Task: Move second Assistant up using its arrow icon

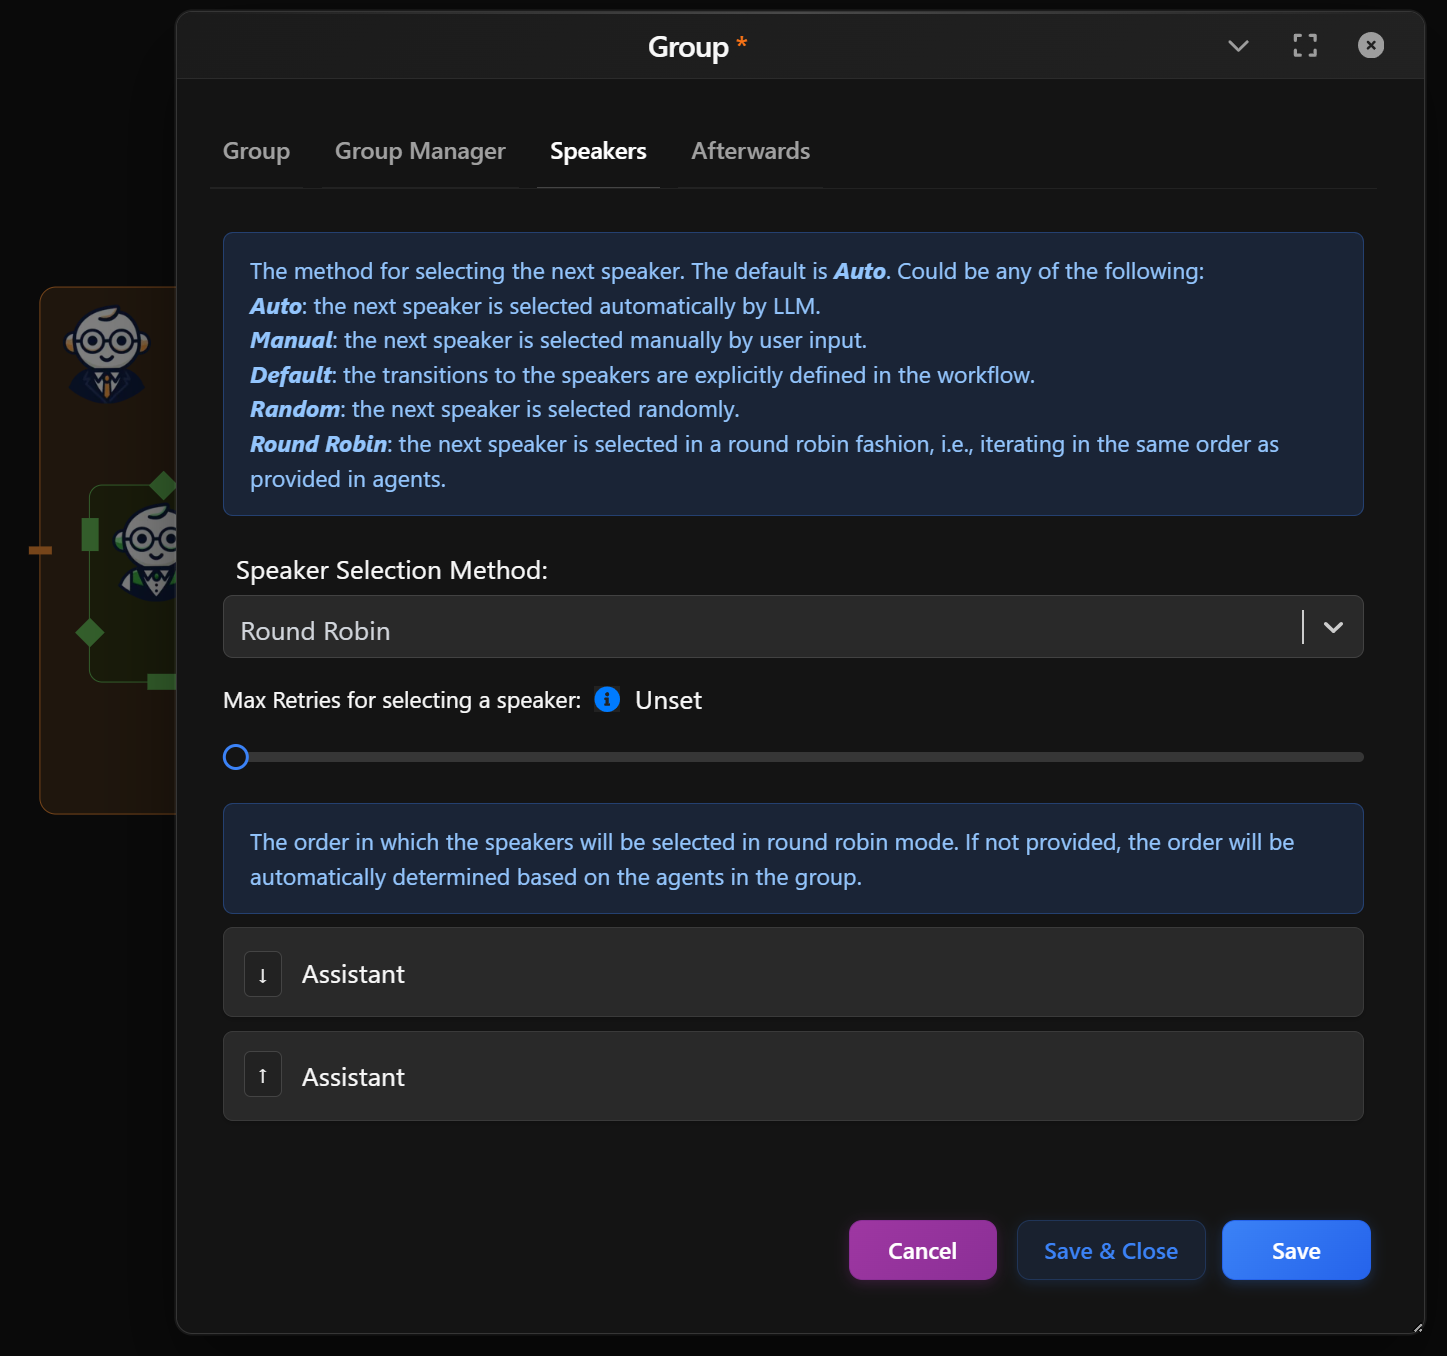Action: point(262,1074)
